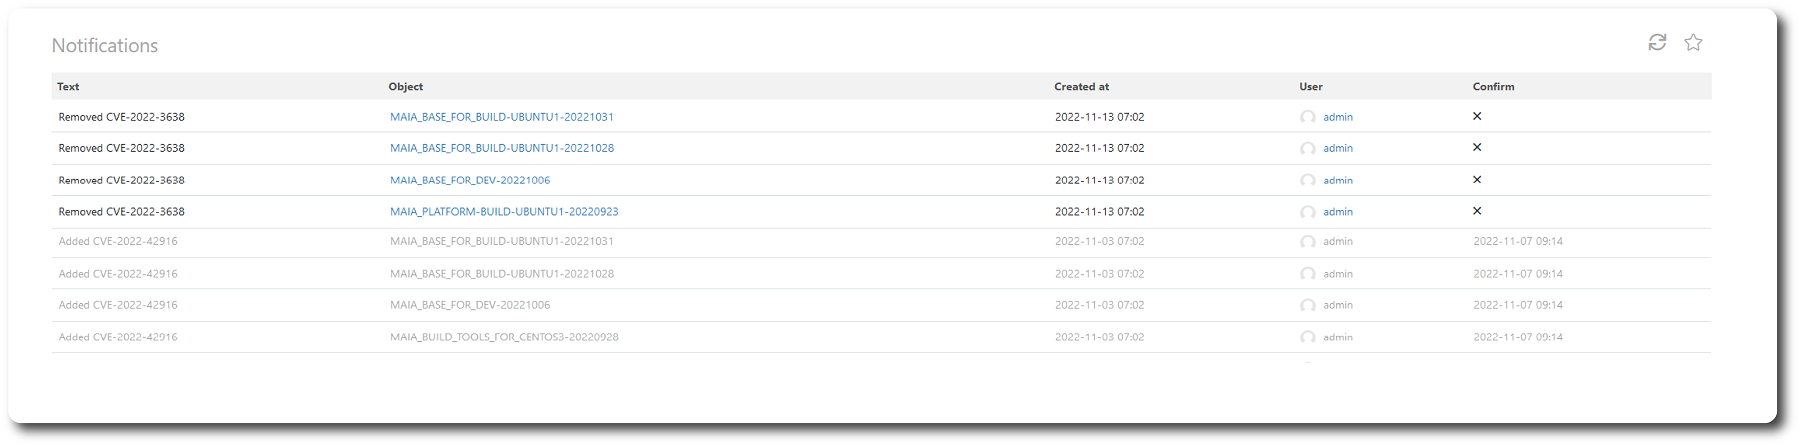Screen dimensions: 1800x446
Task: Refresh the Notifications list
Action: (x=1657, y=42)
